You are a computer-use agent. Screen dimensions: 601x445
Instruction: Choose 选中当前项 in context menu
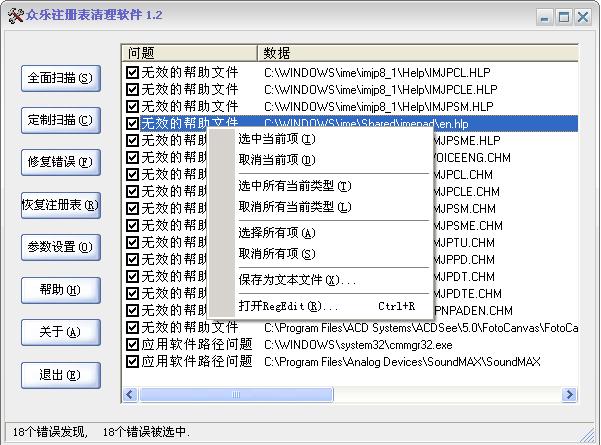click(x=276, y=140)
